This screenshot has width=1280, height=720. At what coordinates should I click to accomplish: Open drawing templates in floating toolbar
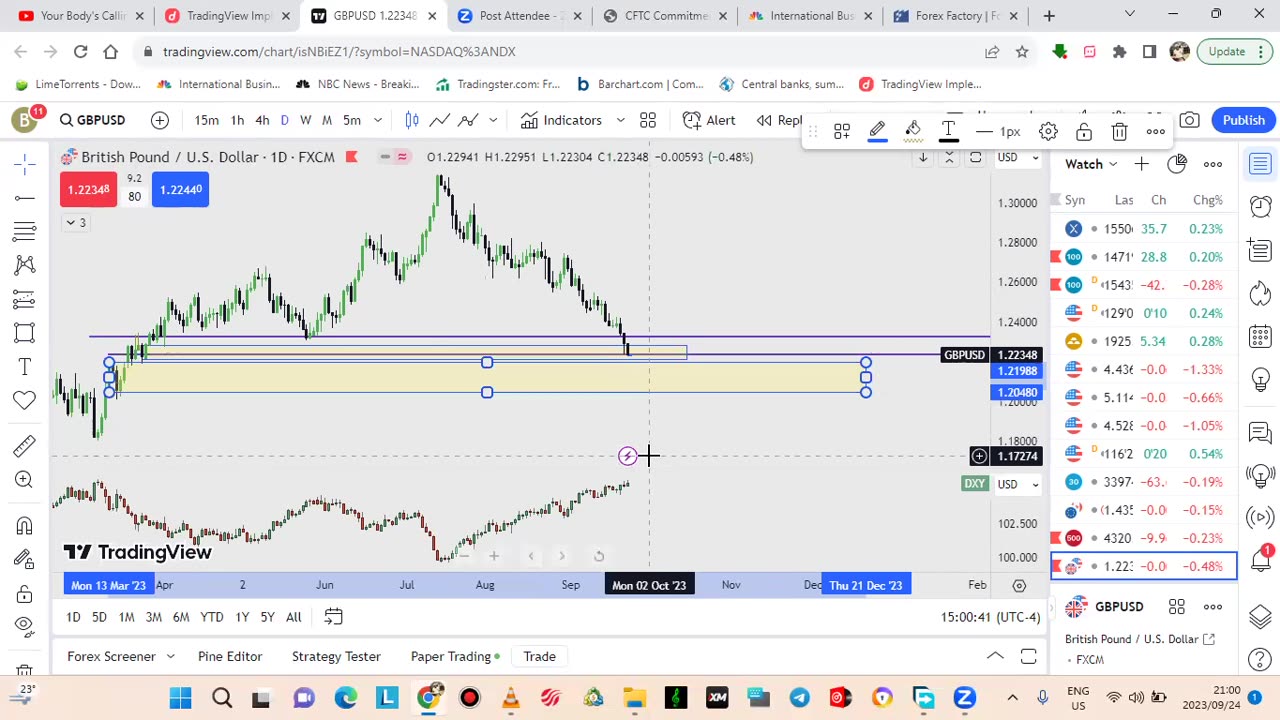842,132
